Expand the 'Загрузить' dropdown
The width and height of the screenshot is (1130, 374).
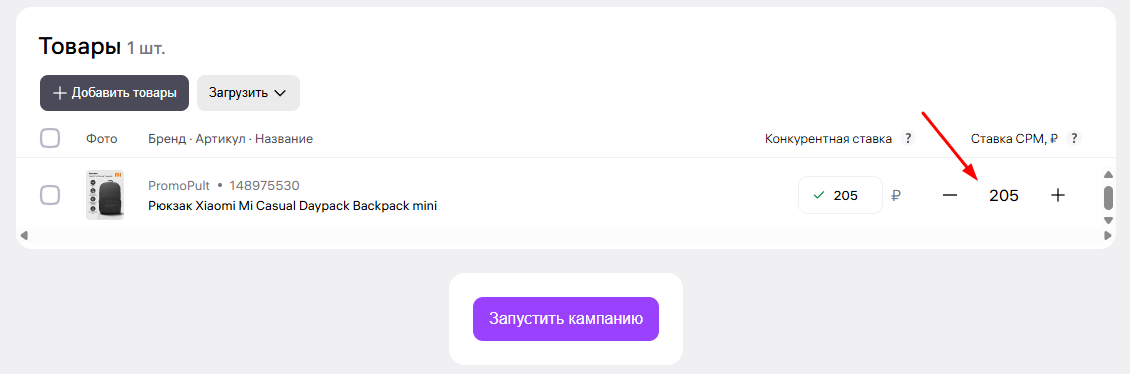[248, 93]
